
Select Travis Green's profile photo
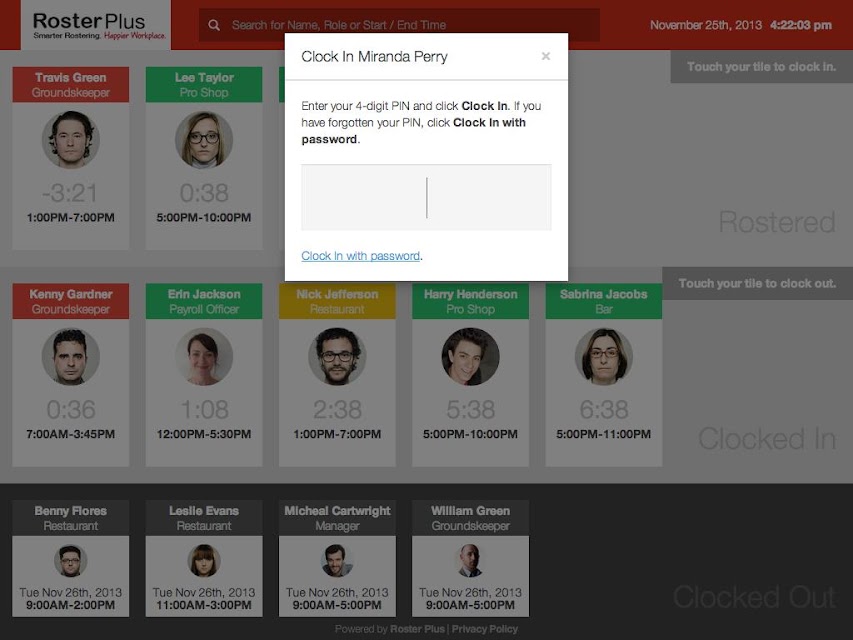pyautogui.click(x=71, y=140)
